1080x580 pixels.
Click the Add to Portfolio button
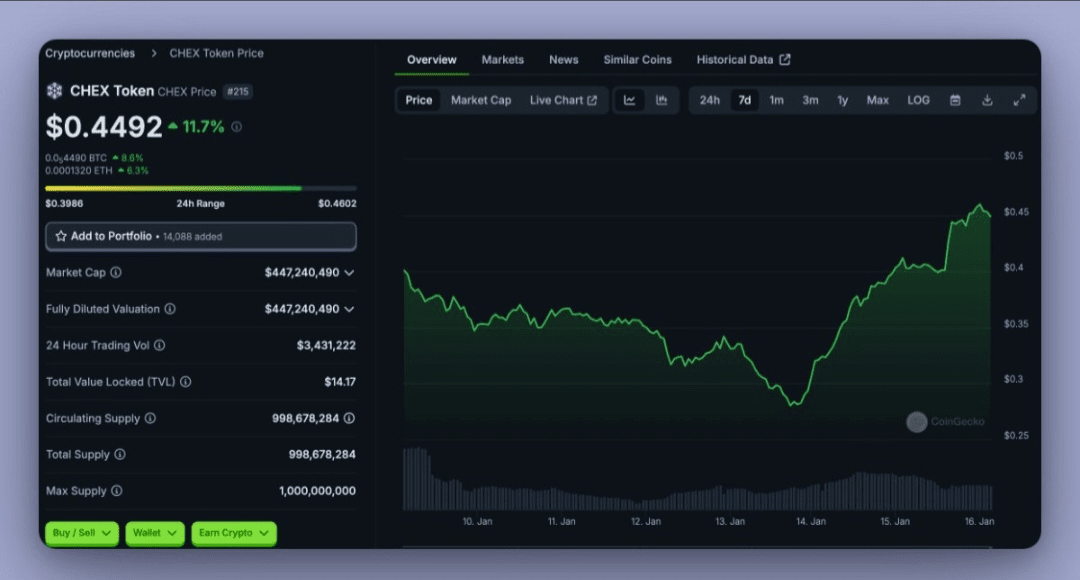(201, 236)
